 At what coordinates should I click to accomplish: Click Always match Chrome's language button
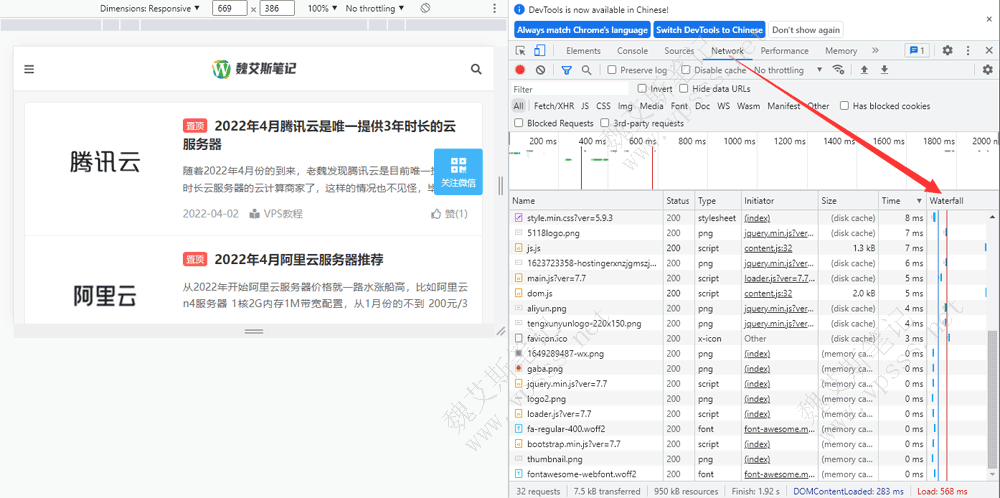pyautogui.click(x=582, y=30)
